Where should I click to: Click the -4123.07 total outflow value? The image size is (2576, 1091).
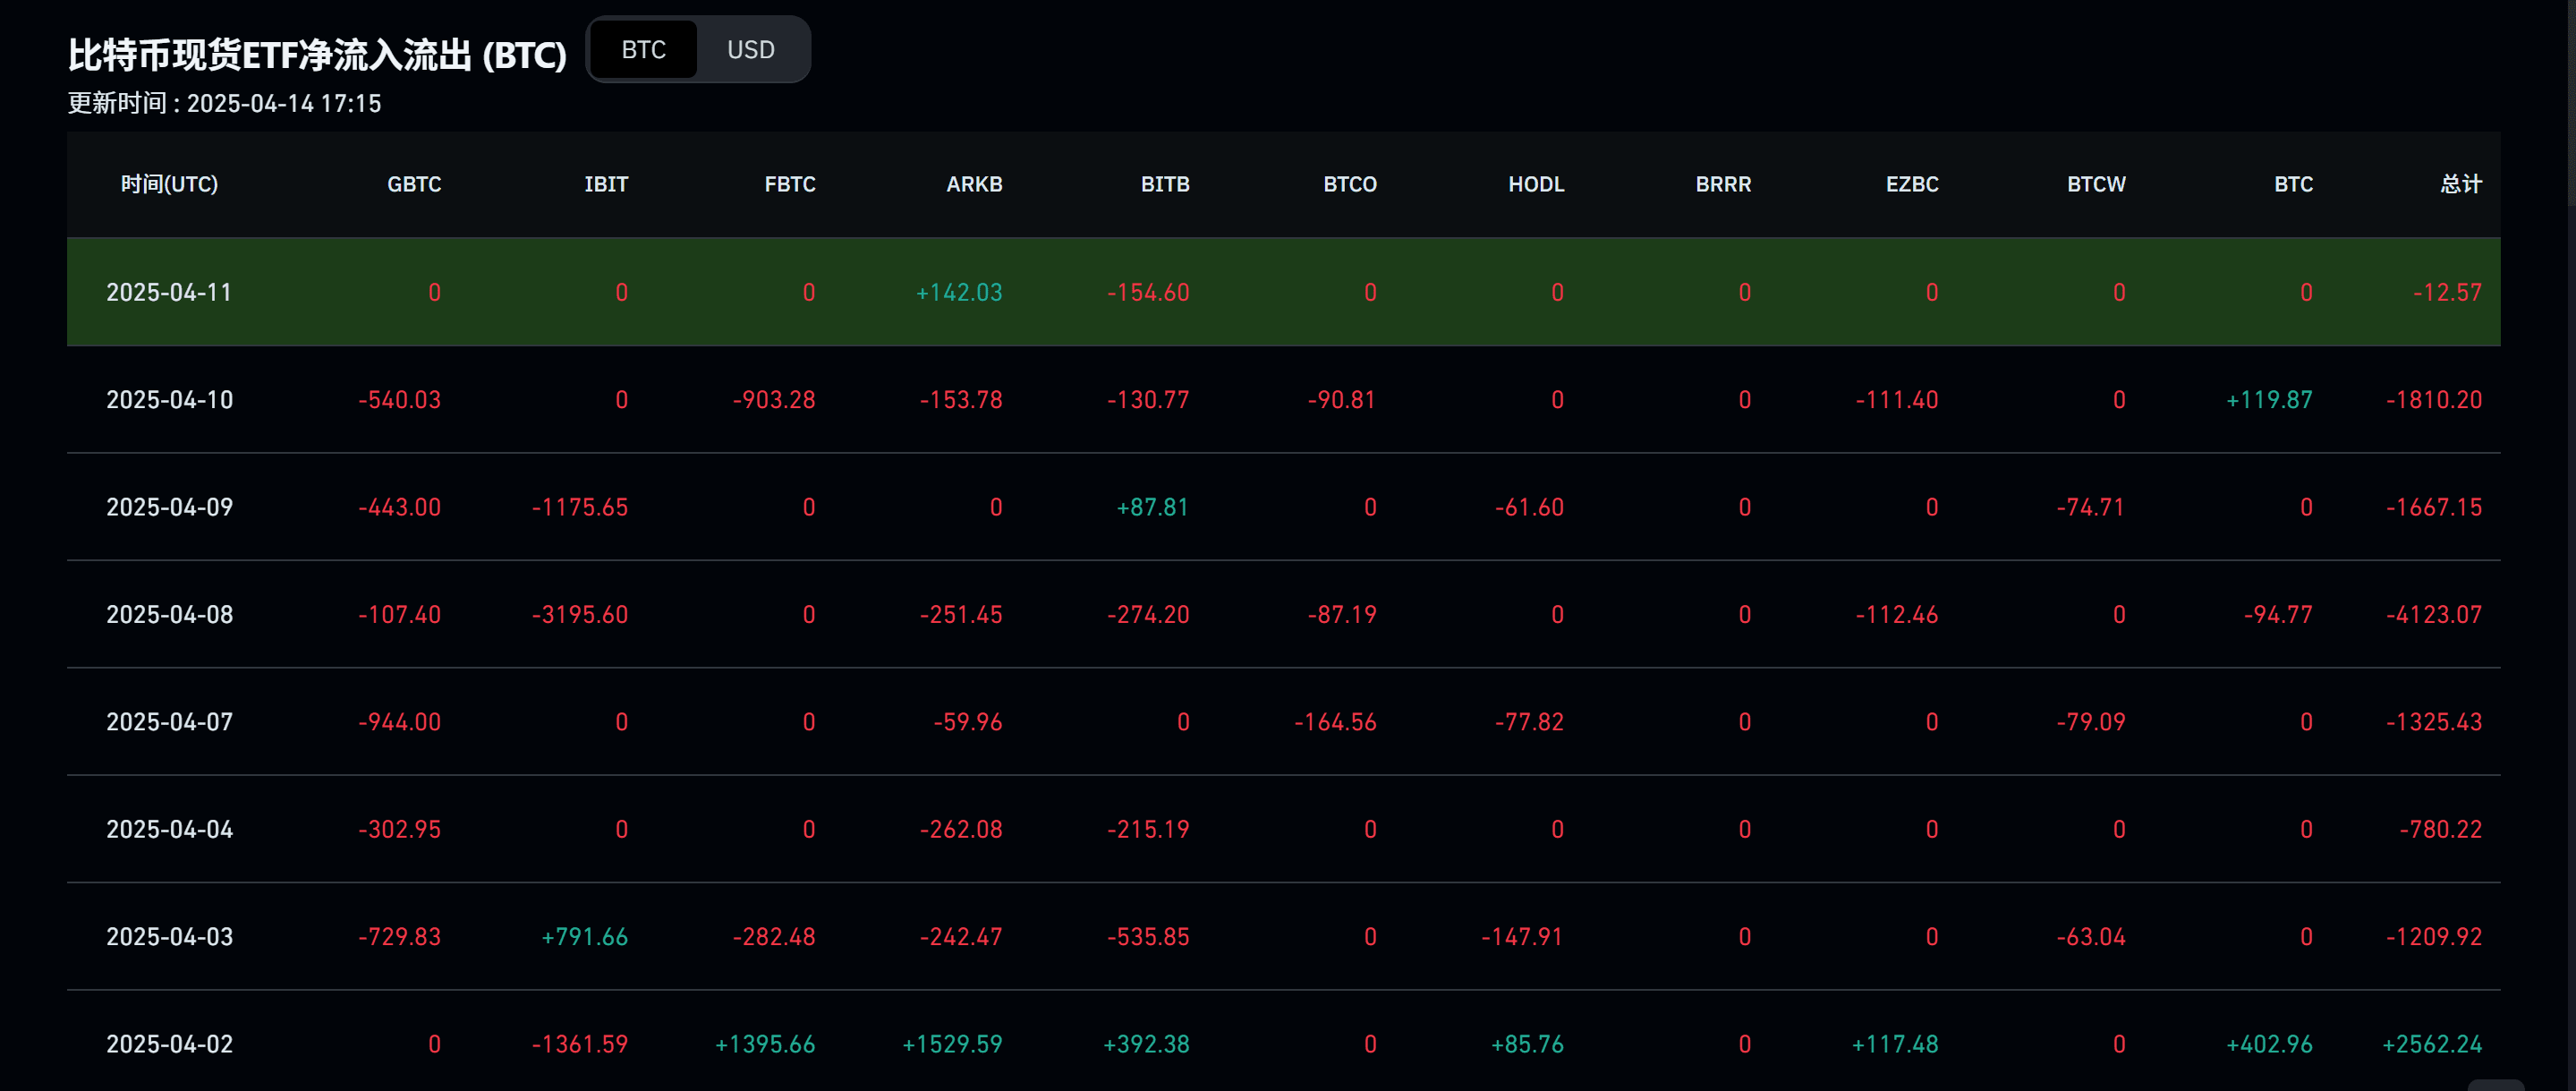pos(2434,615)
